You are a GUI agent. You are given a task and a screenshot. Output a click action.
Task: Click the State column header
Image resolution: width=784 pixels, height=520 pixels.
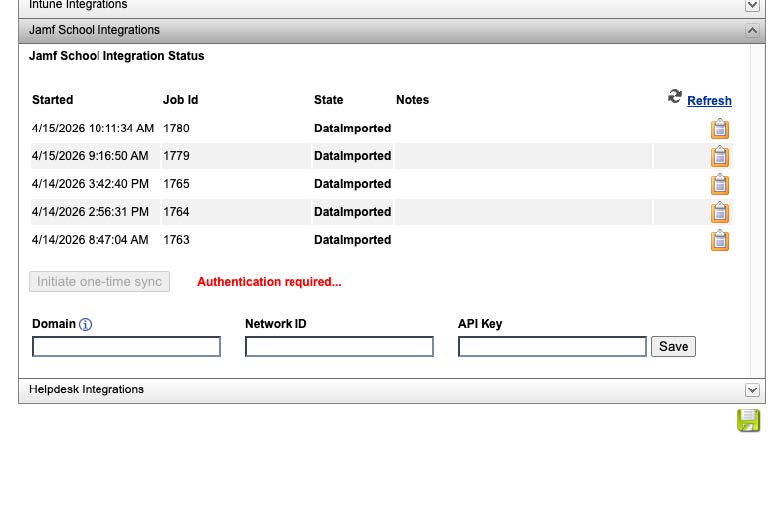click(328, 100)
